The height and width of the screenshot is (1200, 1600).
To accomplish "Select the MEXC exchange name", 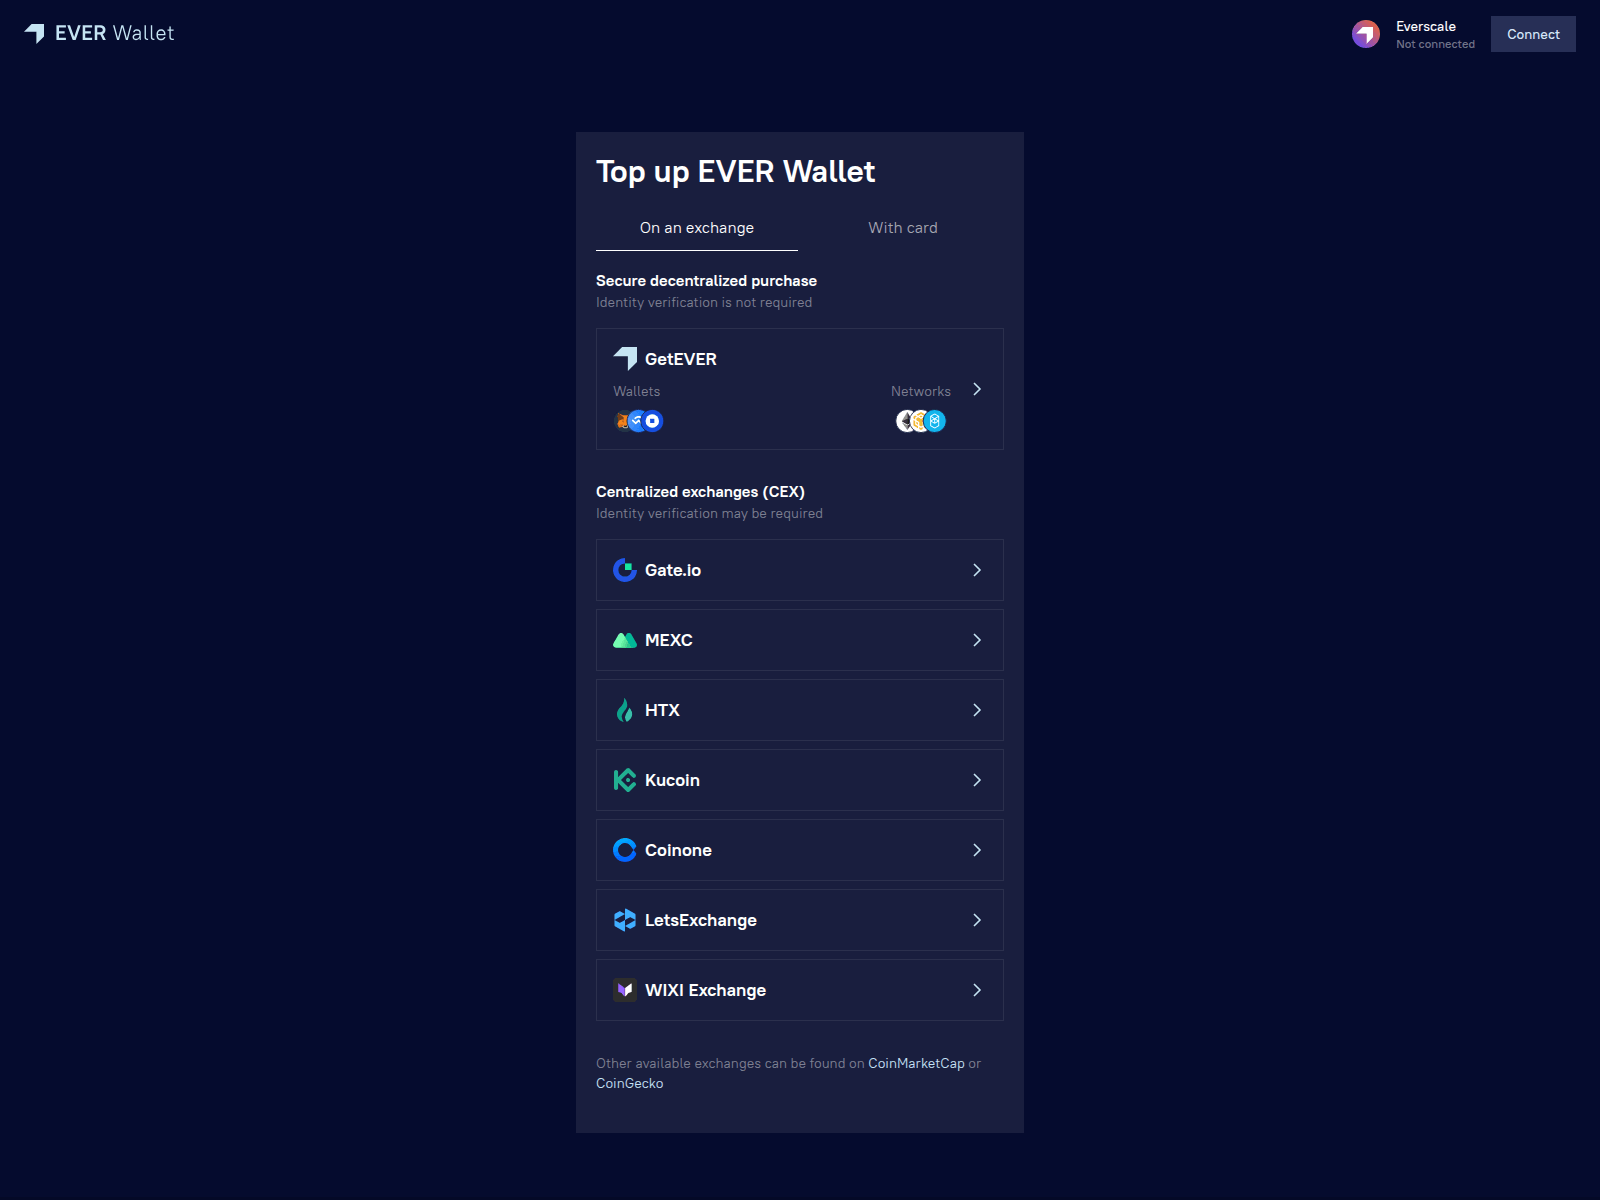I will click(x=669, y=640).
